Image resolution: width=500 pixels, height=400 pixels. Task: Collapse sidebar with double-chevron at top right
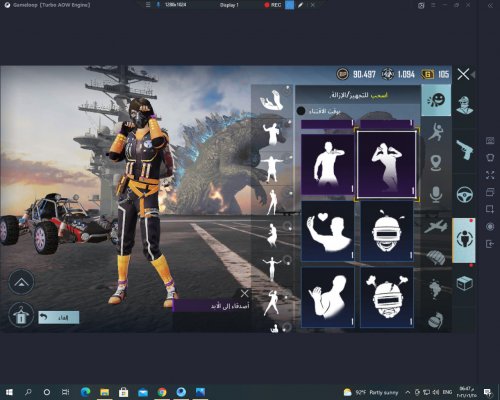tap(490, 5)
